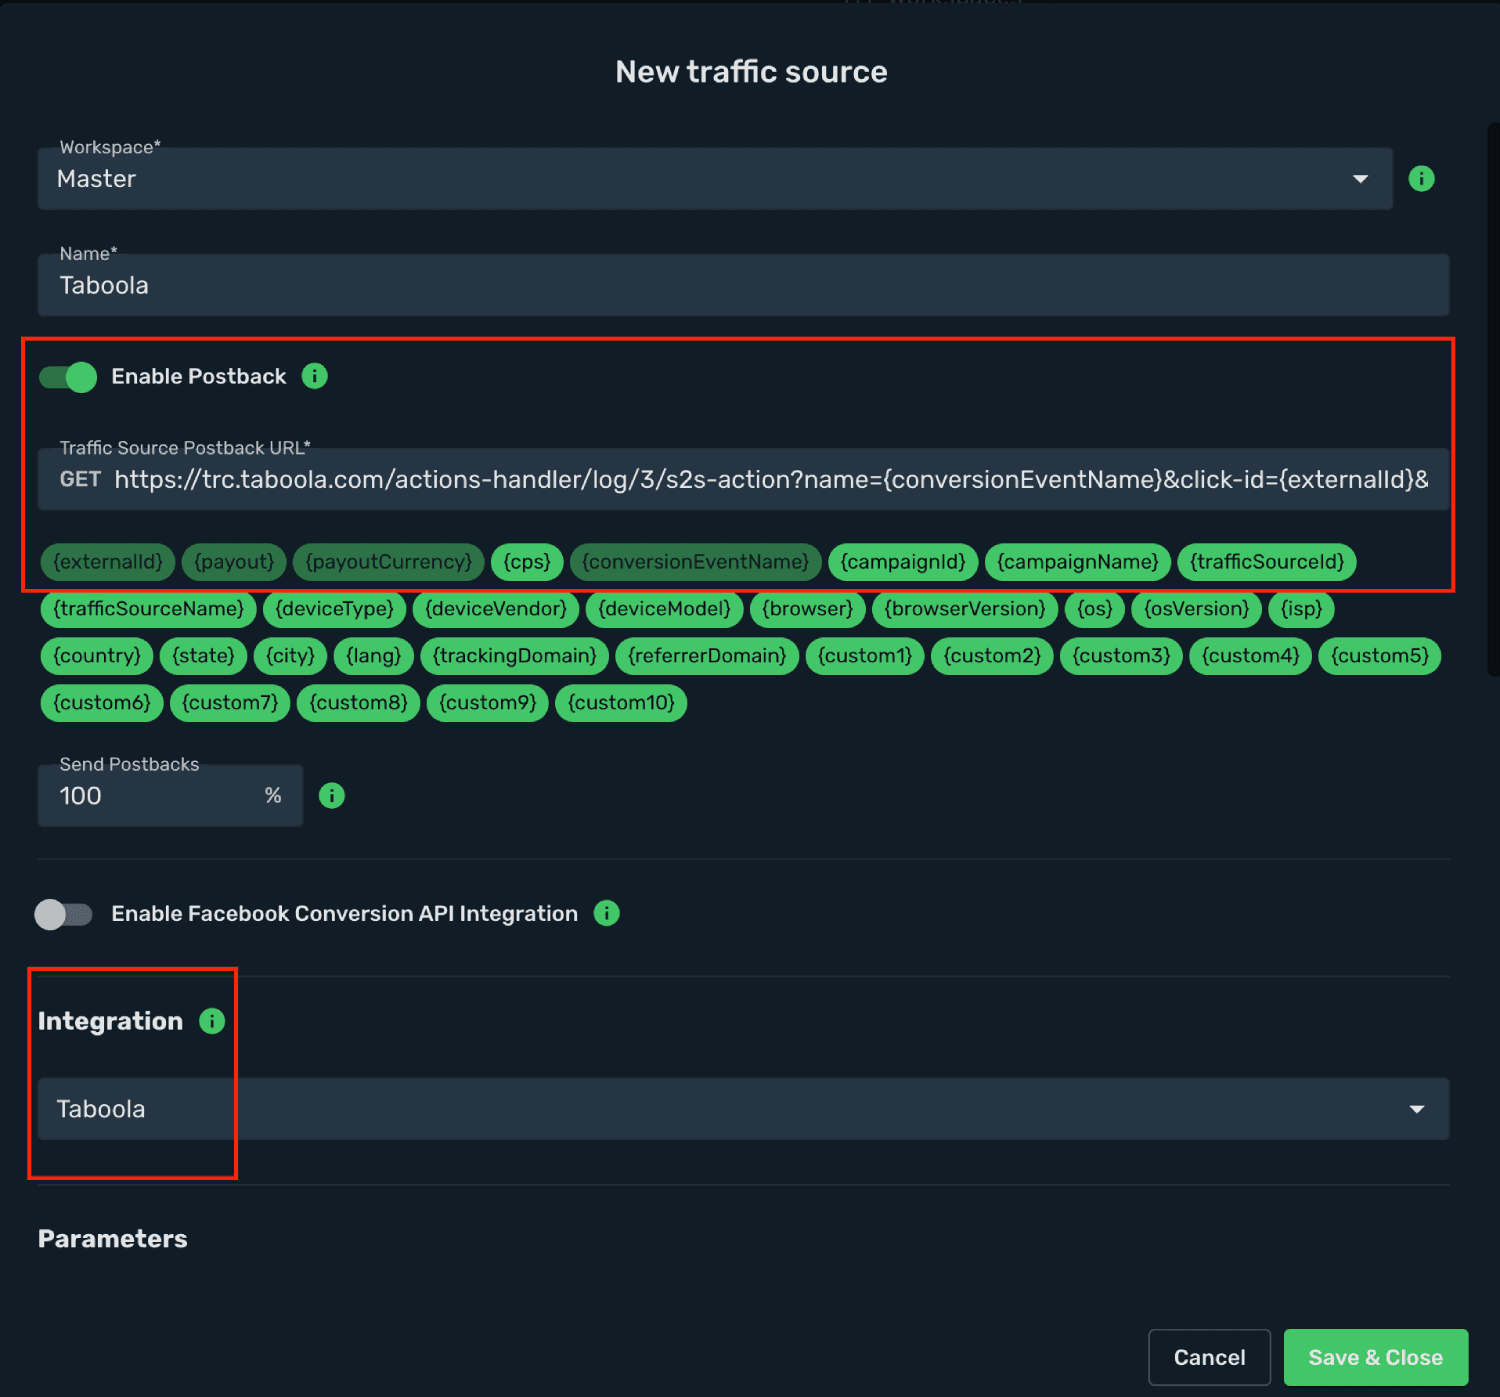The width and height of the screenshot is (1500, 1397).
Task: Click the GET method label
Action: click(x=80, y=479)
